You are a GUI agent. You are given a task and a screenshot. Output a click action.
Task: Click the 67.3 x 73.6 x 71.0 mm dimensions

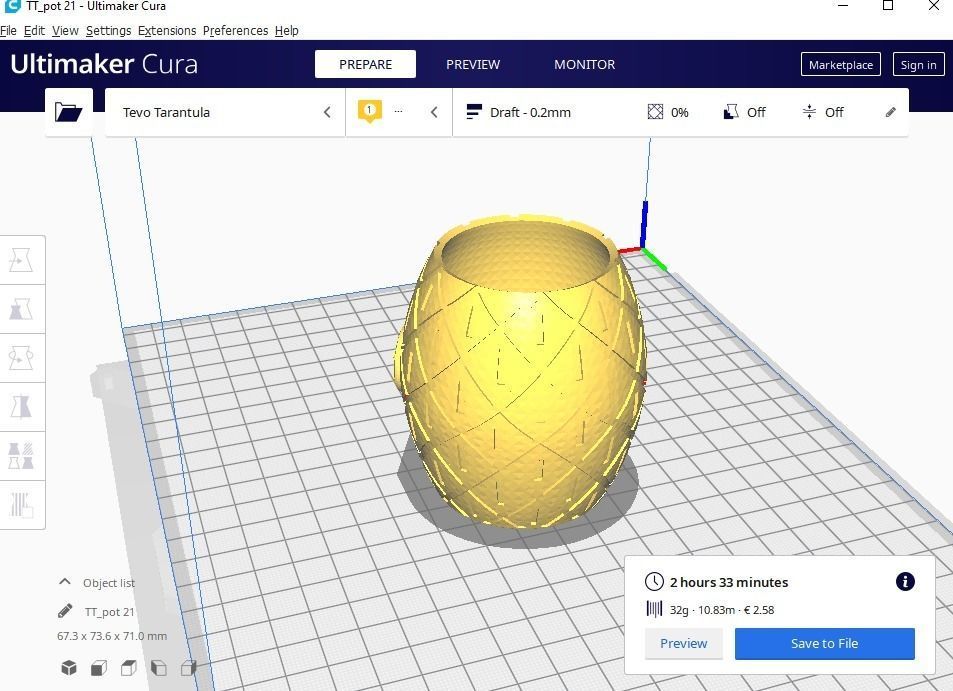(112, 636)
